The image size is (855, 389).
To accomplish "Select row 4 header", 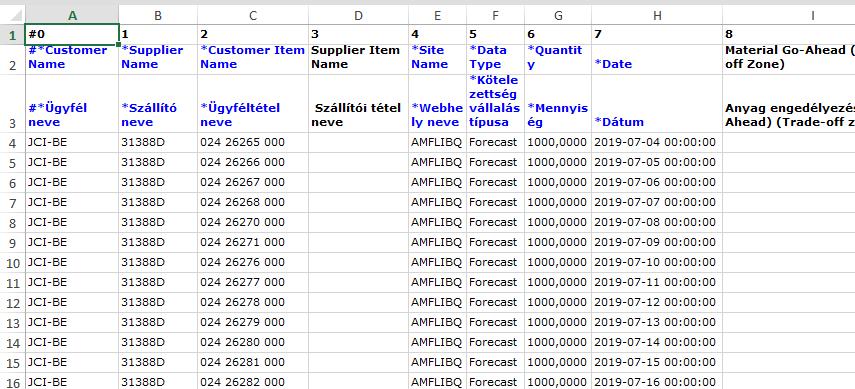I will click(x=12, y=142).
